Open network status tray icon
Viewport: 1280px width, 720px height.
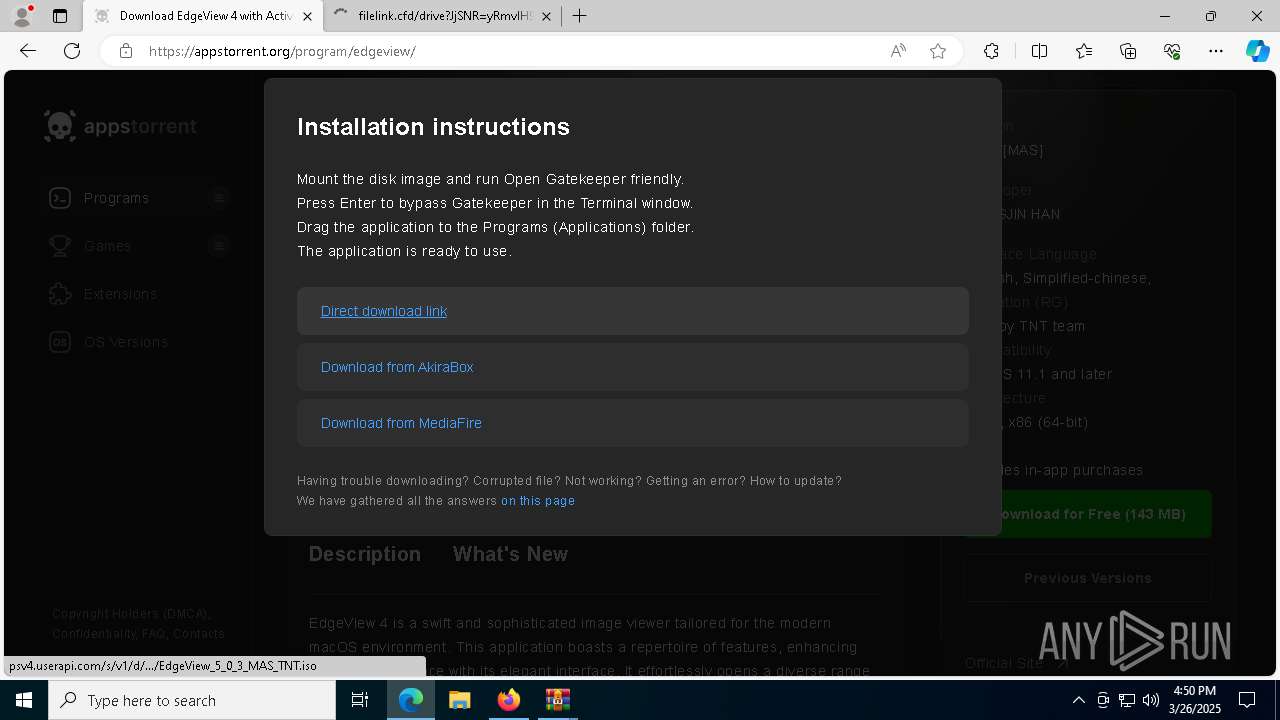1127,700
